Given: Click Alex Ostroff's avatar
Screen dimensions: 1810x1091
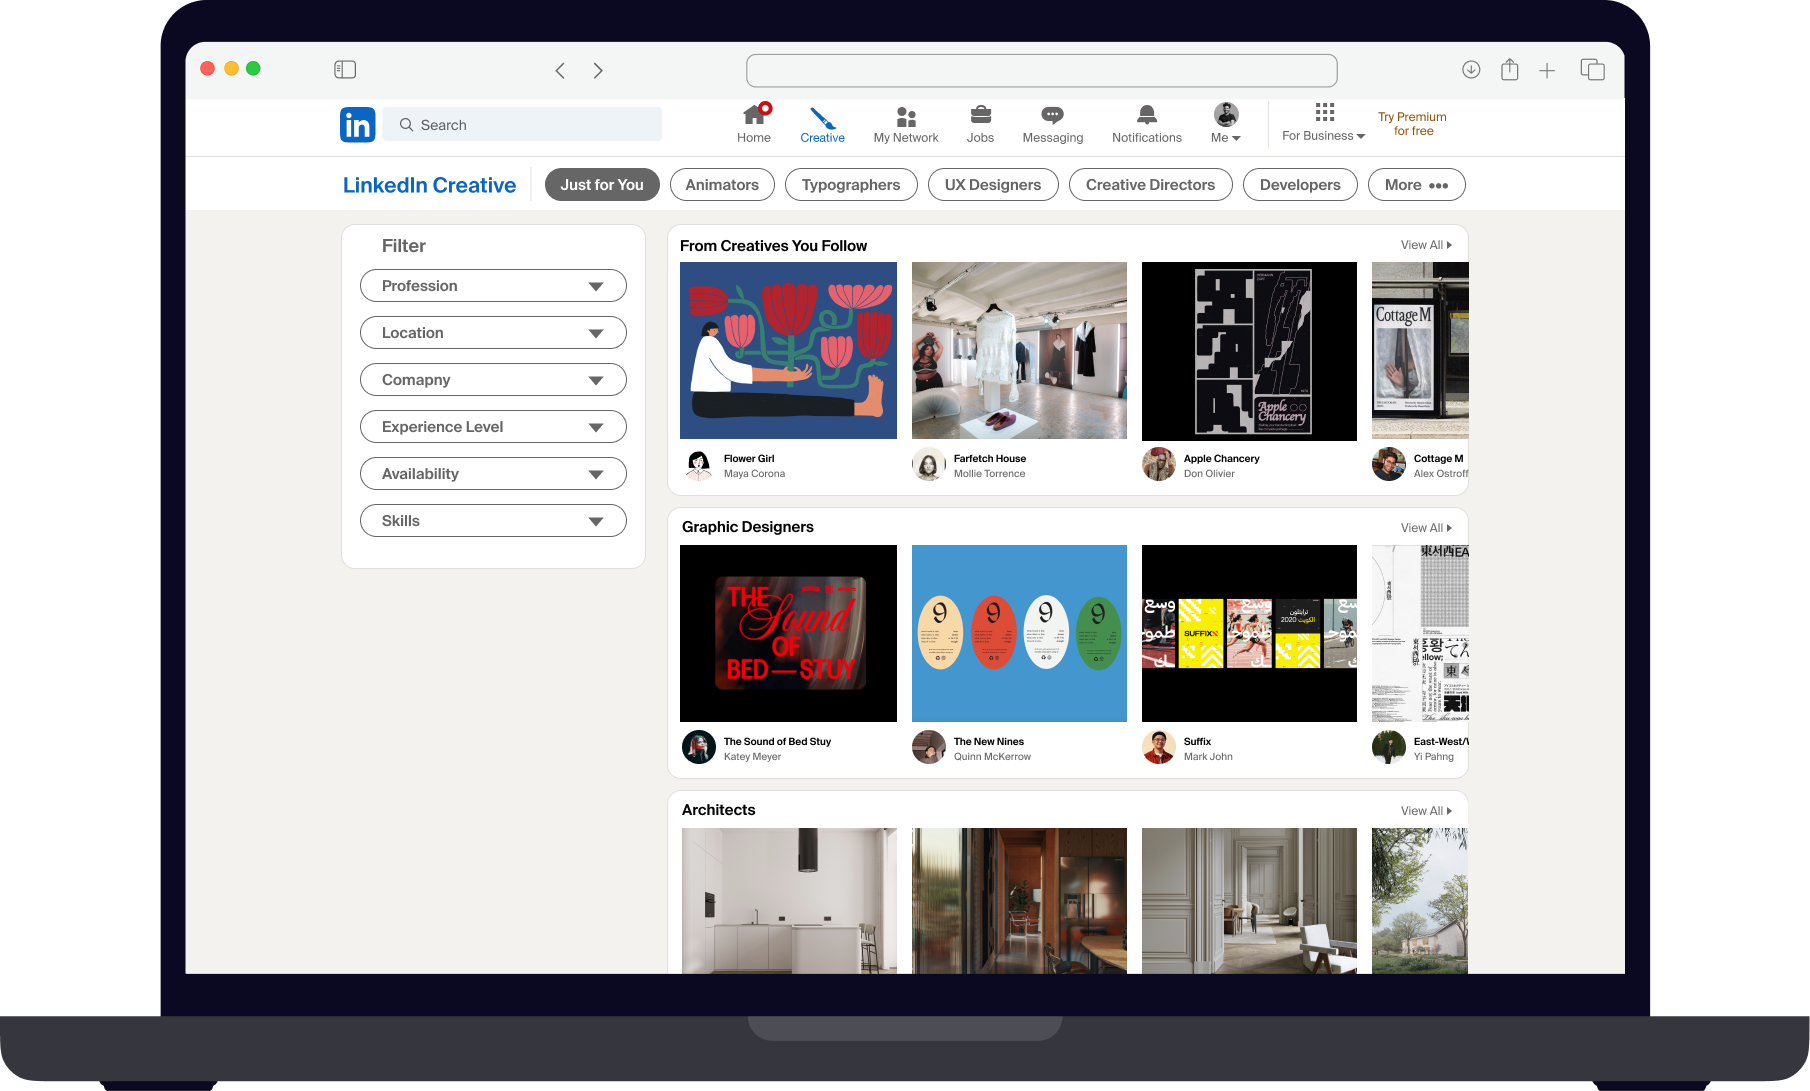Looking at the screenshot, I should coord(1389,465).
